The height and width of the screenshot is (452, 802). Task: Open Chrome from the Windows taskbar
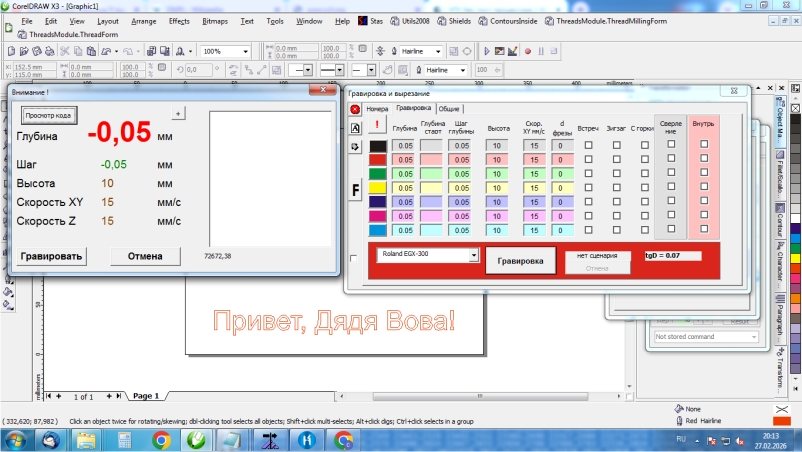[161, 439]
